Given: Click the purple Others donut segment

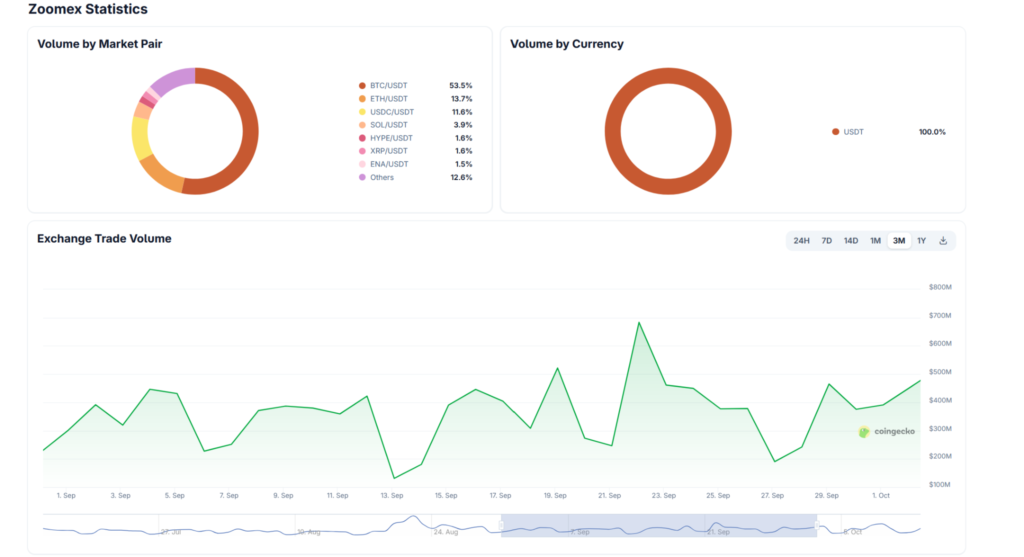Looking at the screenshot, I should tap(174, 80).
